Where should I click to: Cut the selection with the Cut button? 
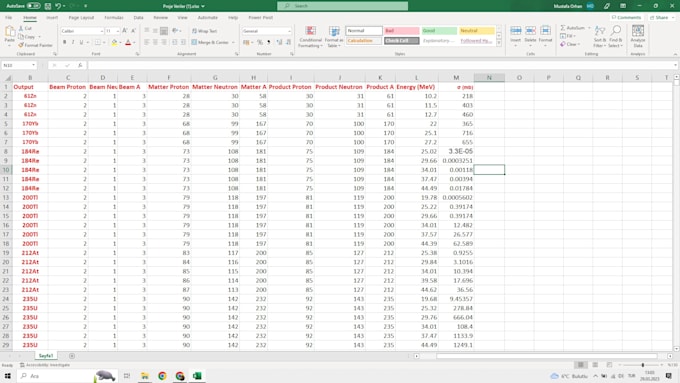[25, 28]
